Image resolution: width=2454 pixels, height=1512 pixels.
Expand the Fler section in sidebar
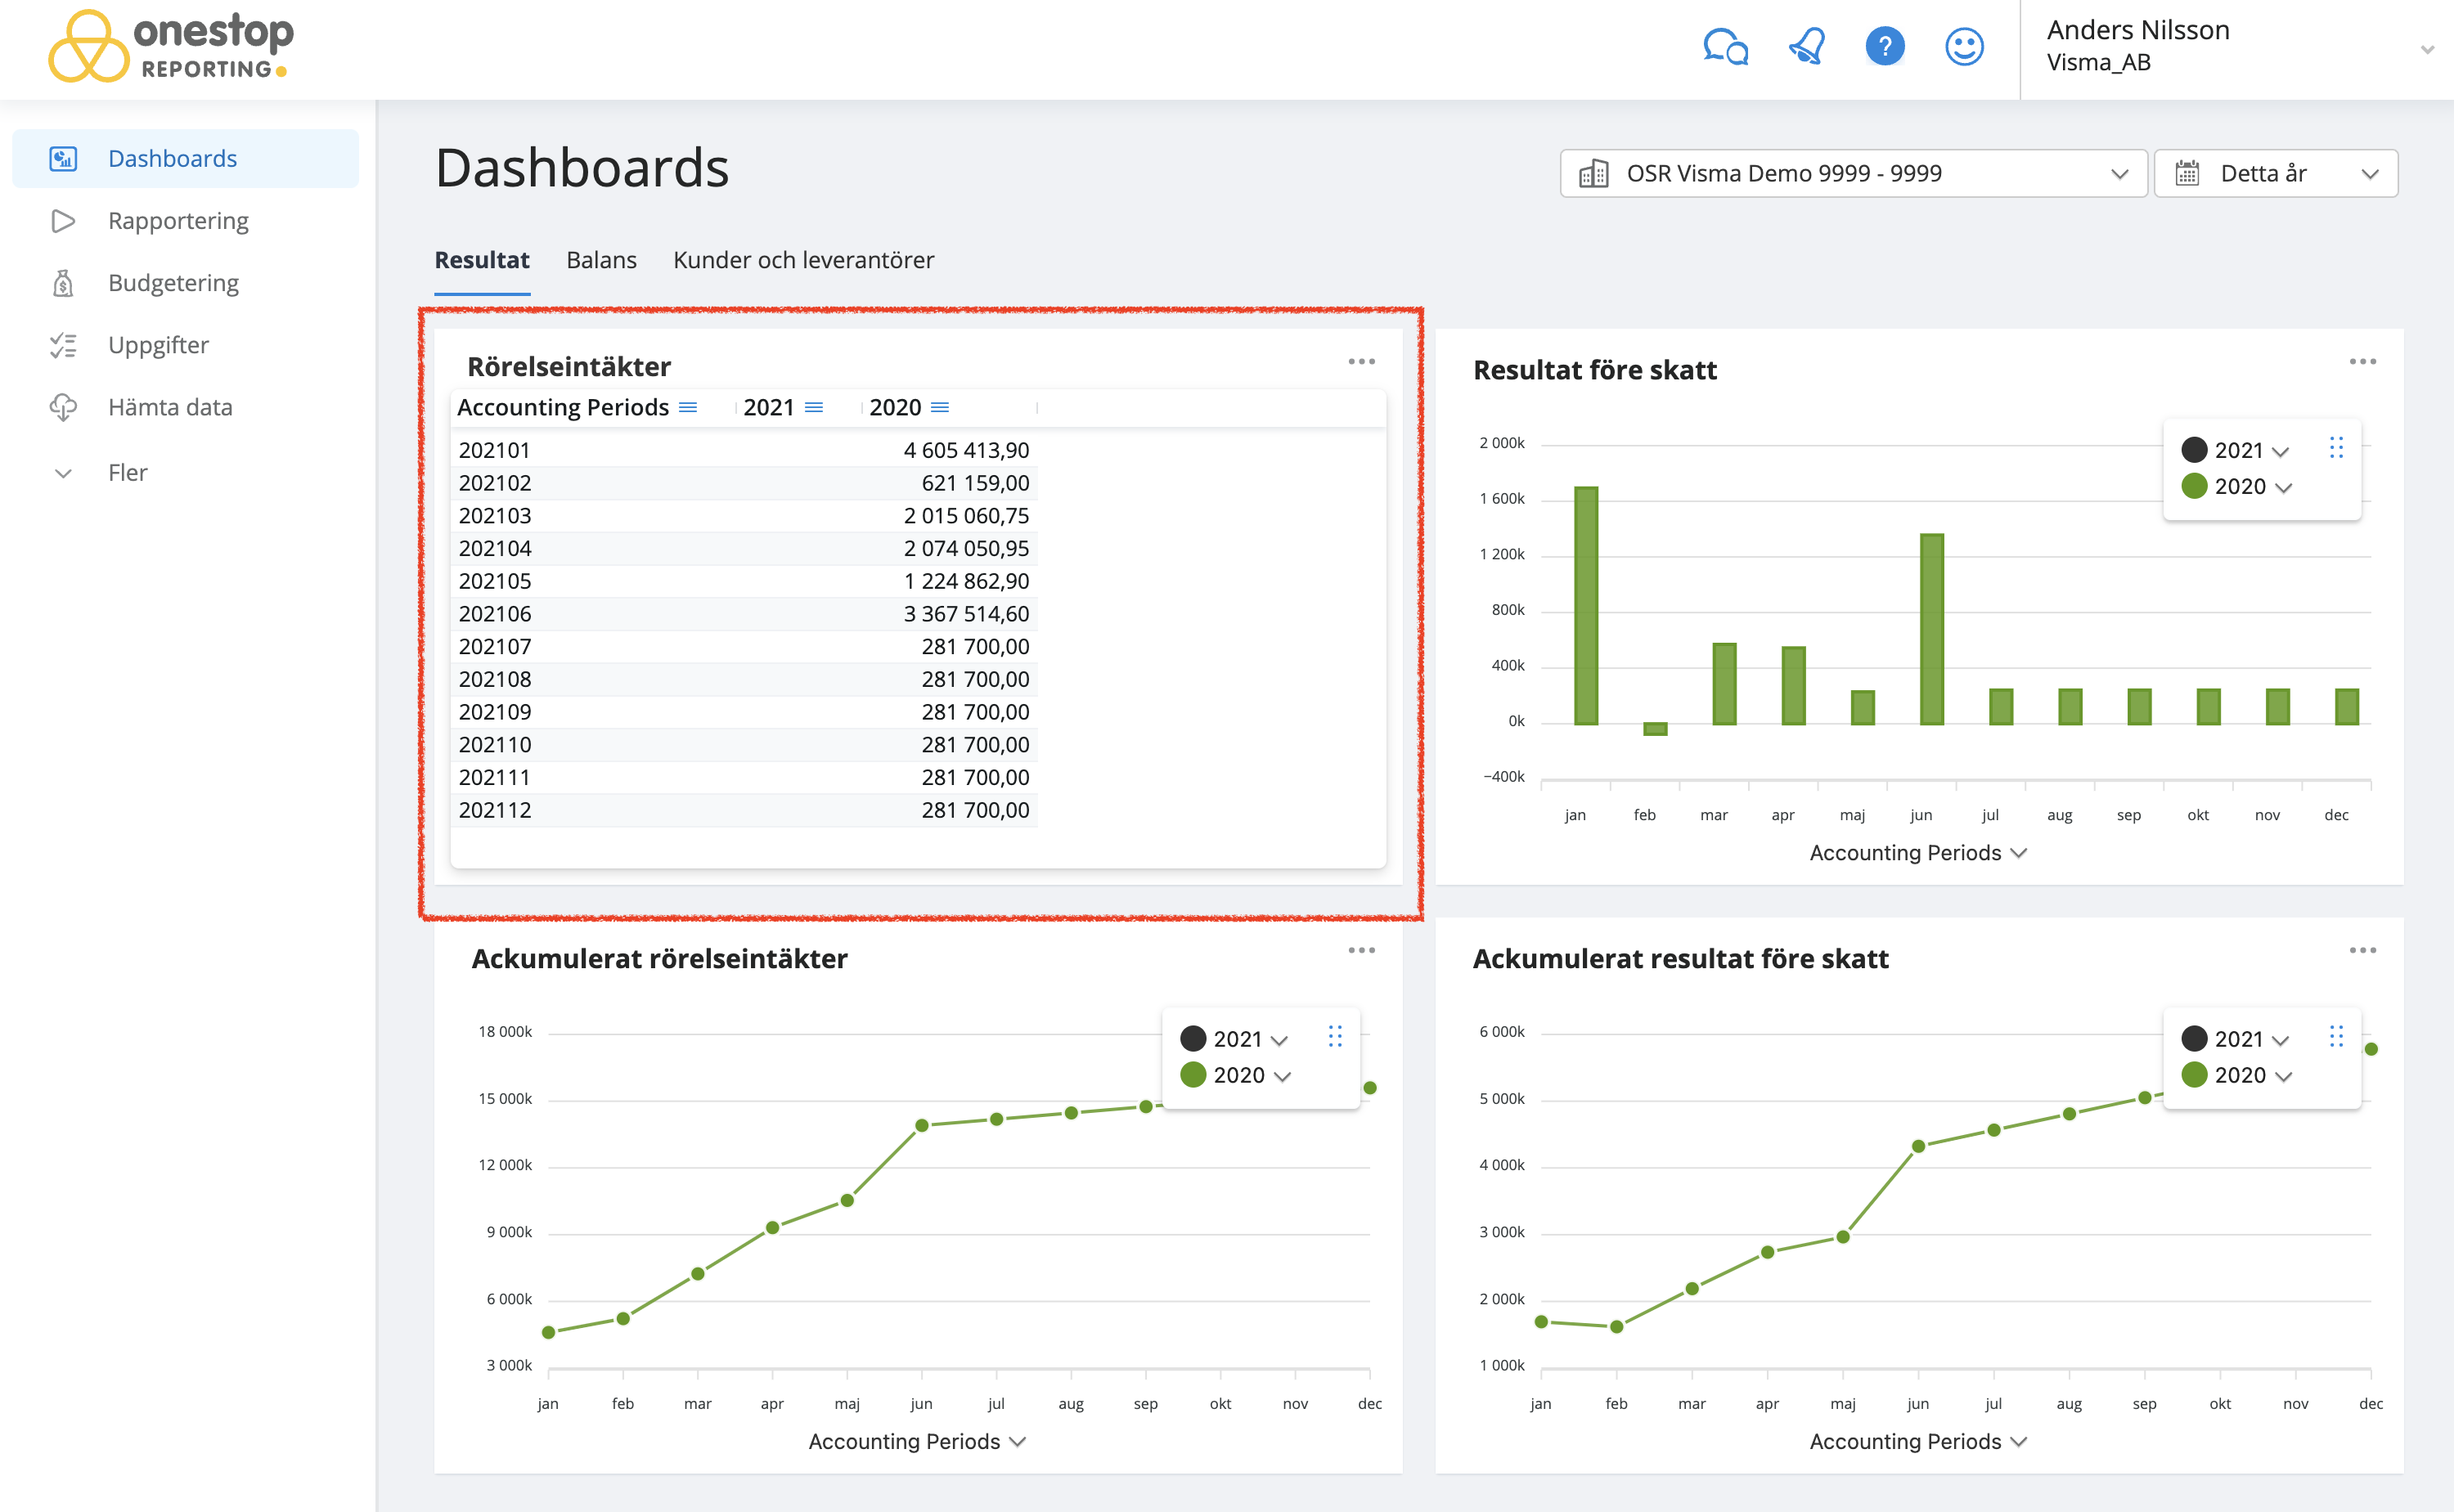127,473
